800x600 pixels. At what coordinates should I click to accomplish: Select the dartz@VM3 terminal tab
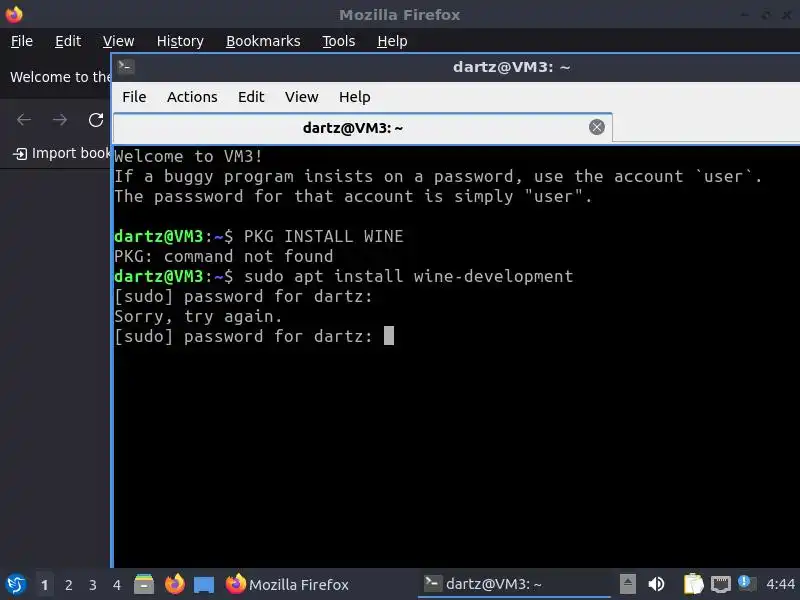tap(353, 128)
